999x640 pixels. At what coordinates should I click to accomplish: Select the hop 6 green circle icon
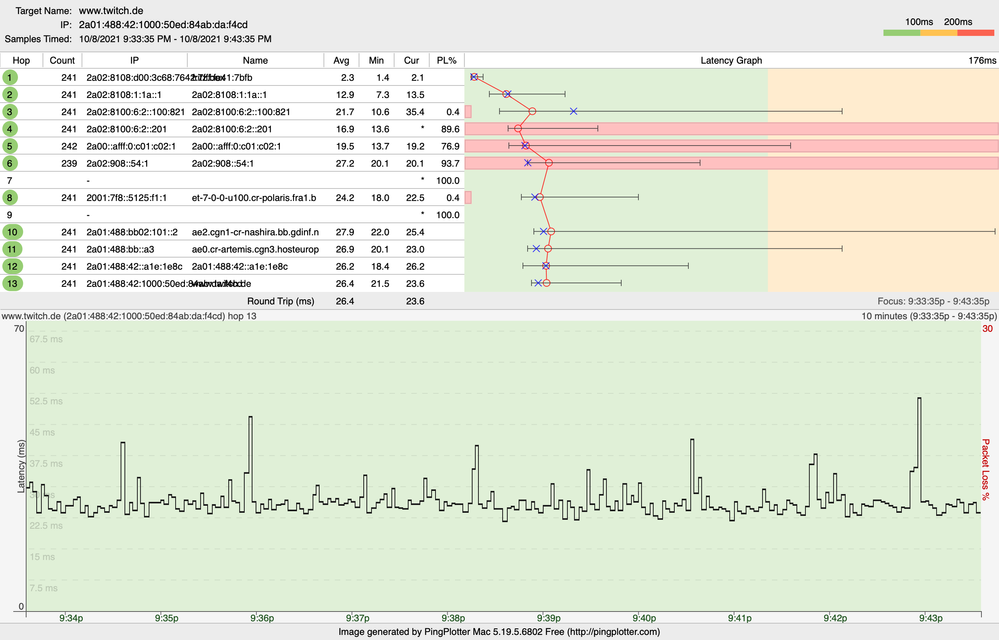point(10,164)
